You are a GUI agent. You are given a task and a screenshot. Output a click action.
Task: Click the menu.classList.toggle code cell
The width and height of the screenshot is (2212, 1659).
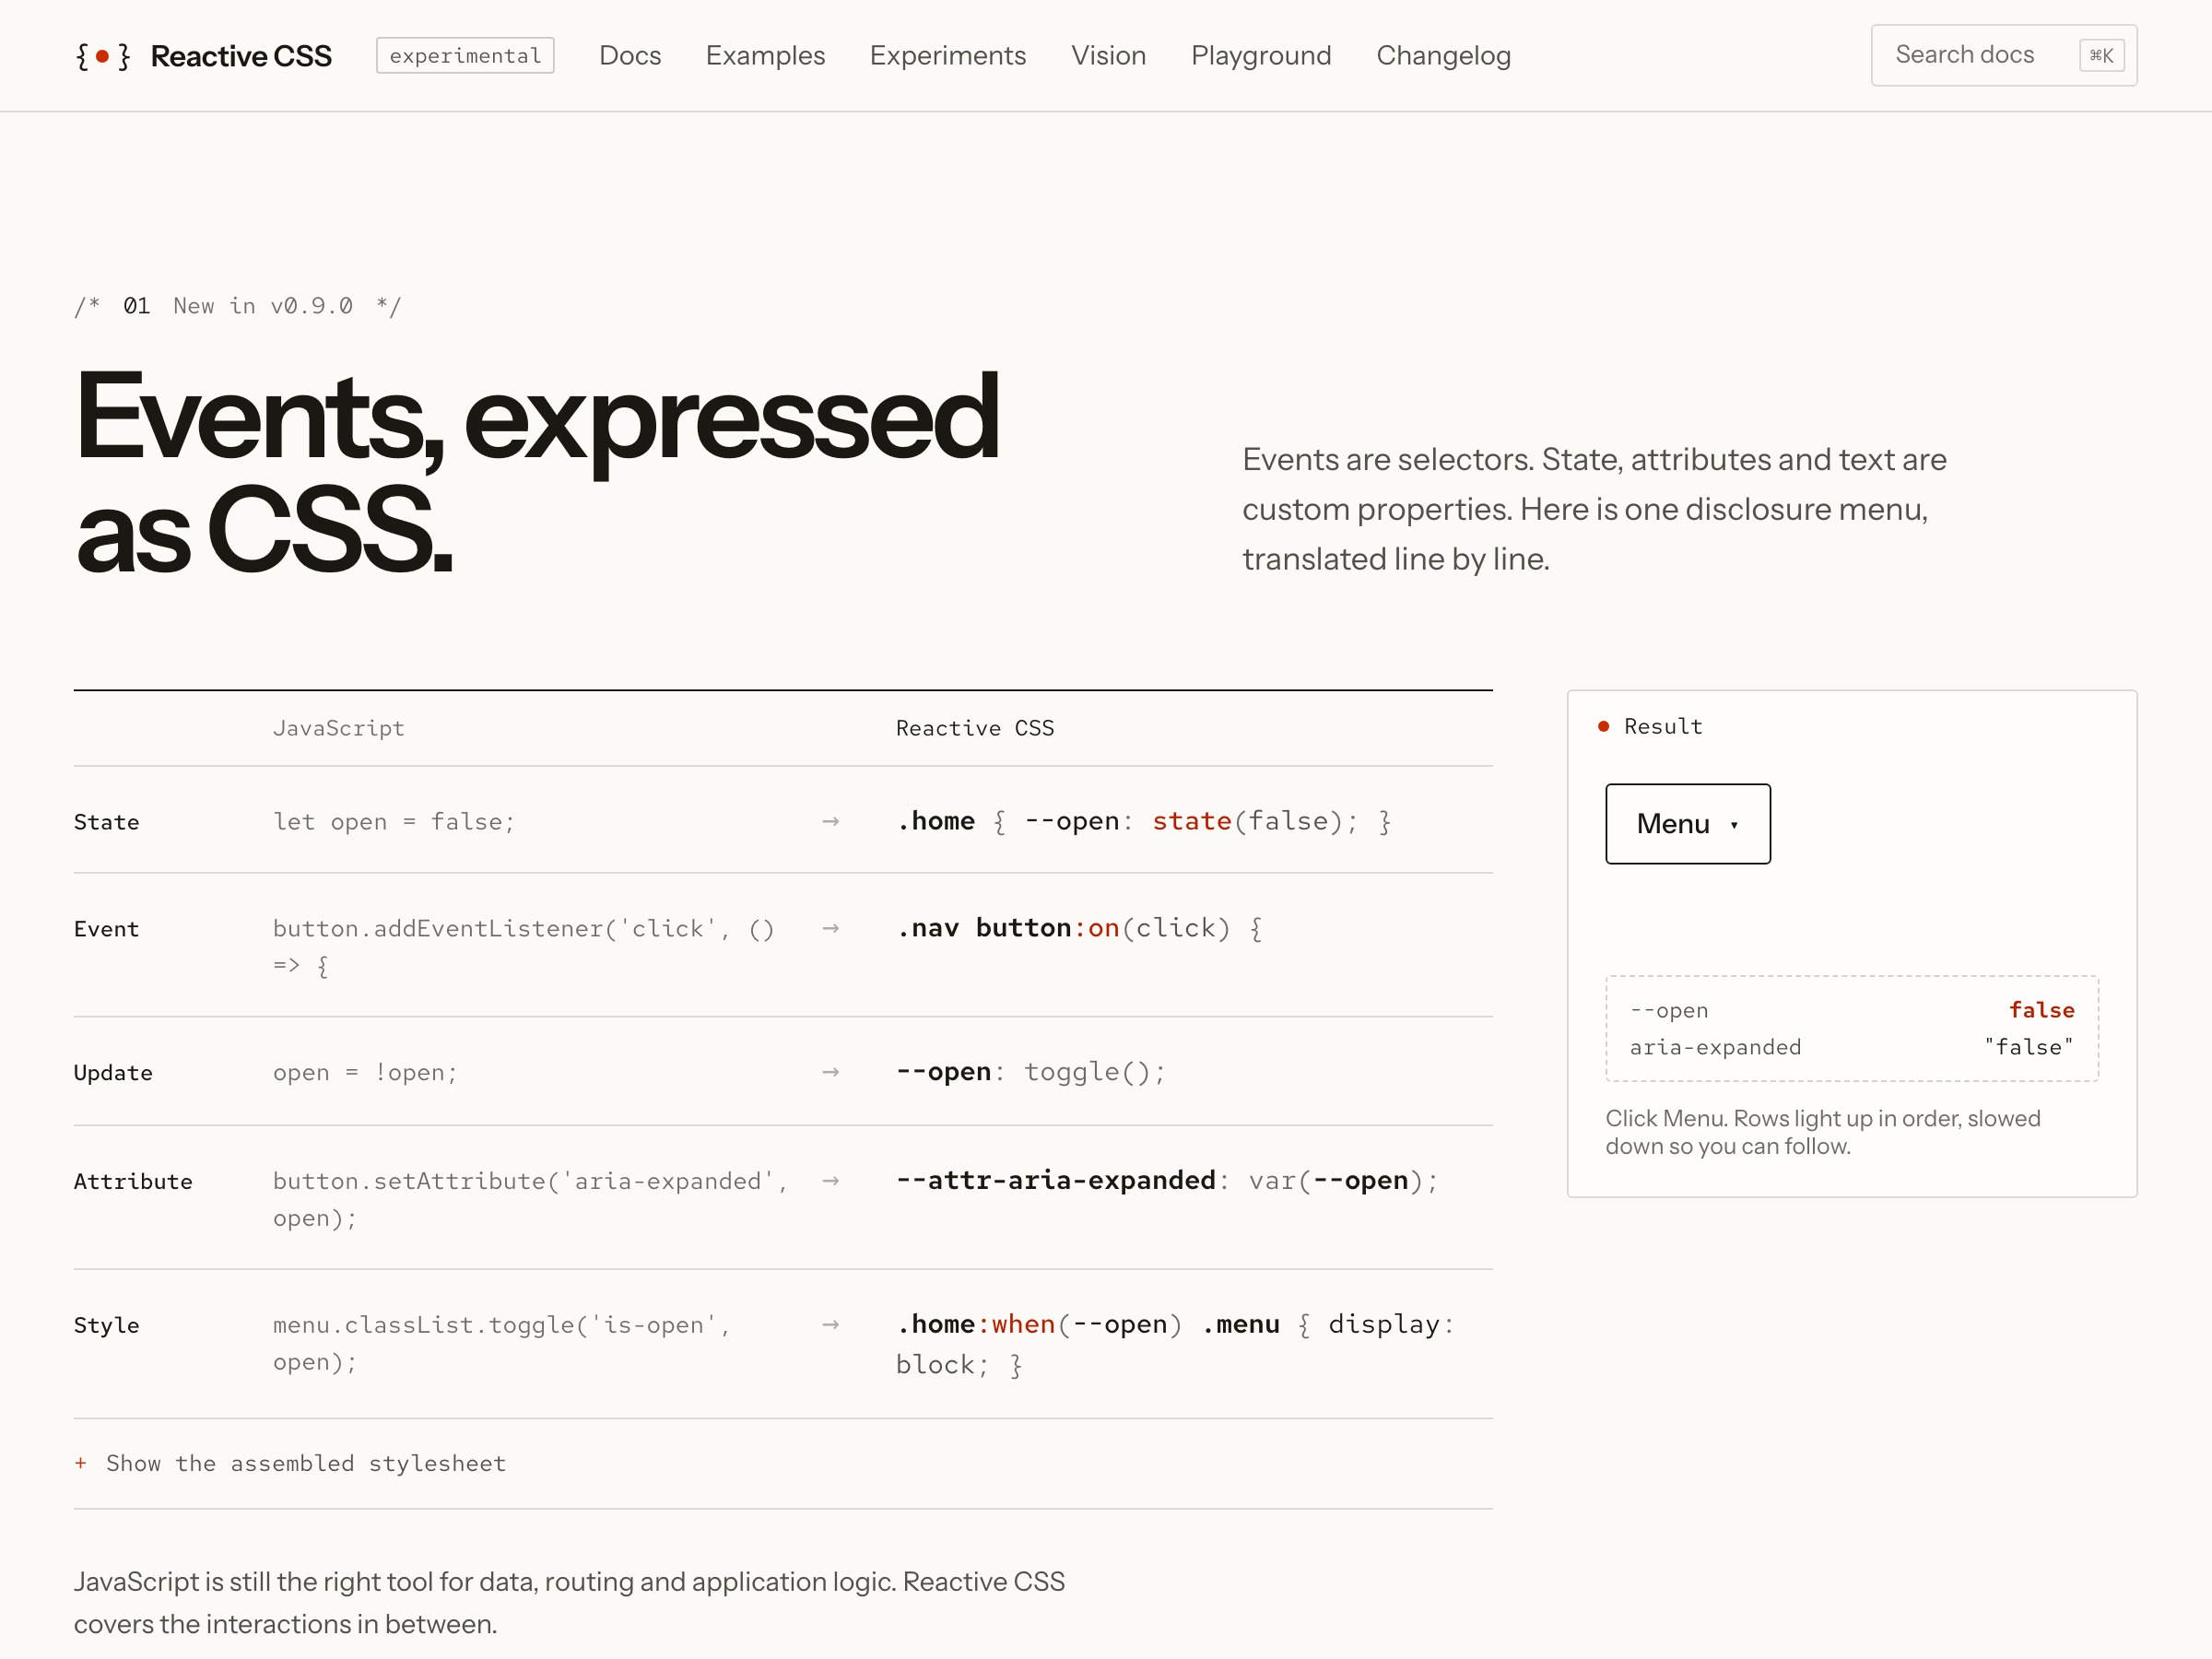[502, 1343]
